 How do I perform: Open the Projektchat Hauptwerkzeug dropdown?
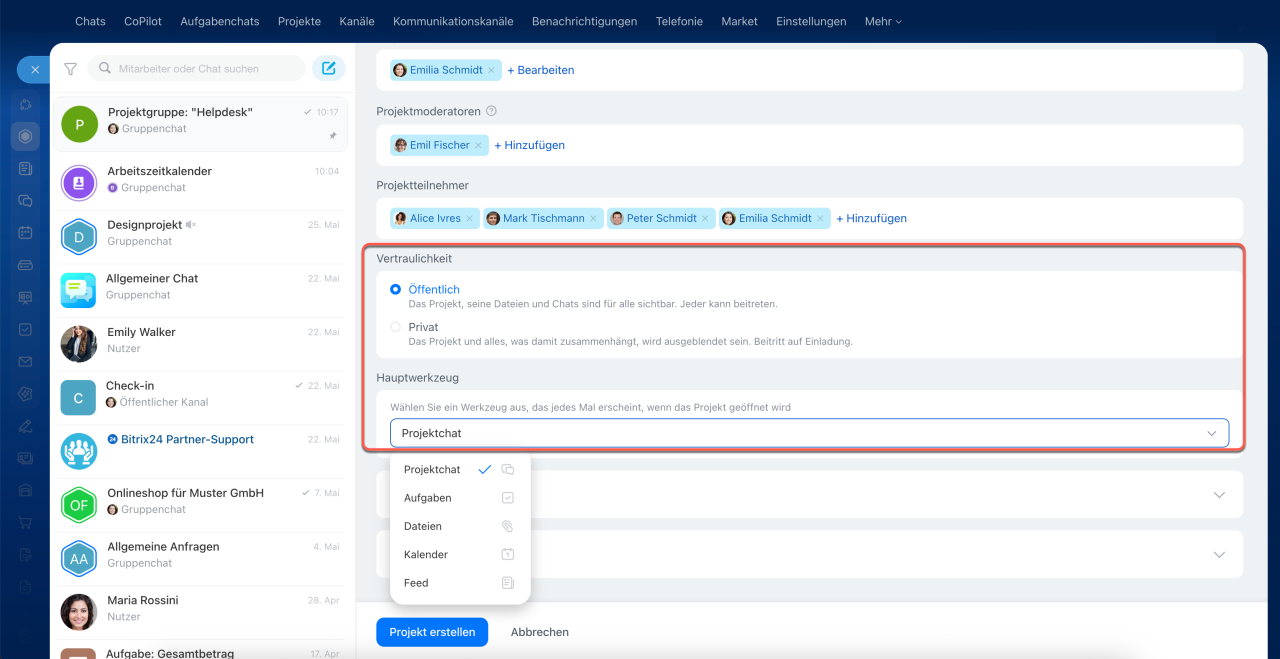point(809,433)
